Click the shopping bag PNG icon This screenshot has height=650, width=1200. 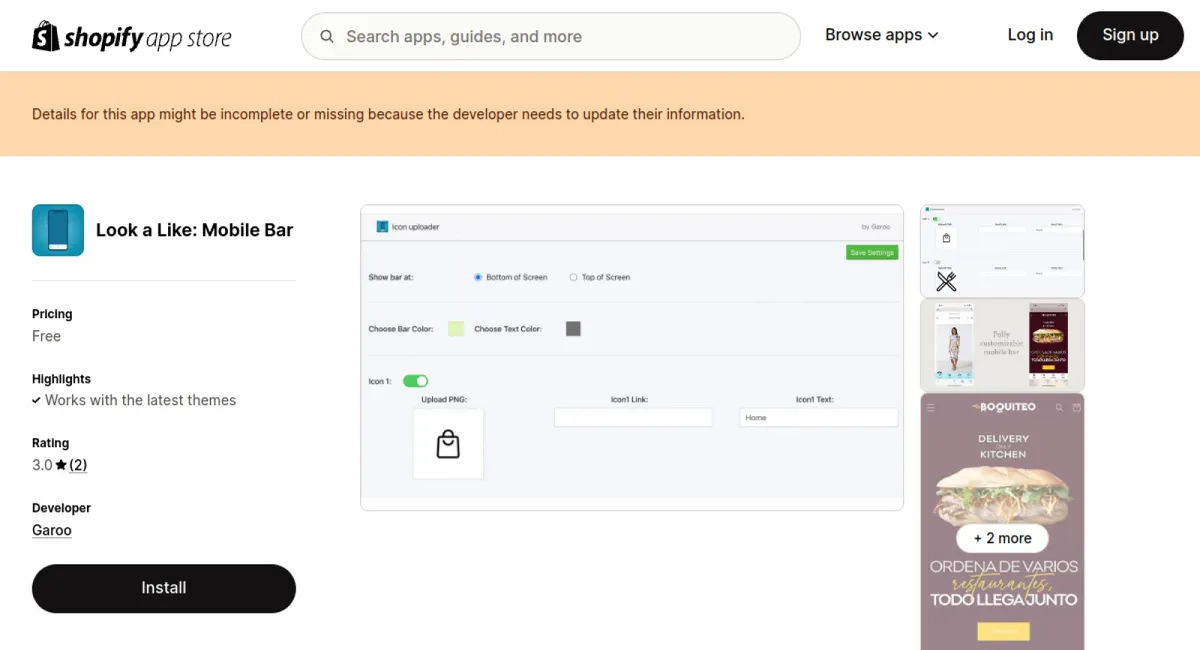(x=448, y=444)
